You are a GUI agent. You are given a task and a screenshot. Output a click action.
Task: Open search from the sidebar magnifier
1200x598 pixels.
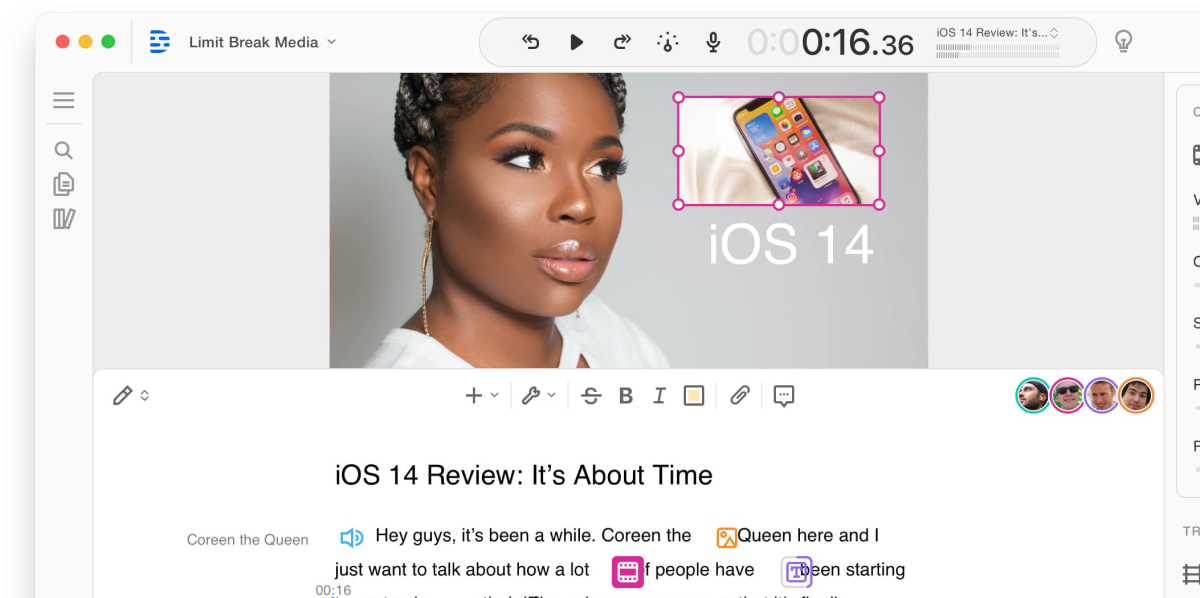[x=64, y=151]
